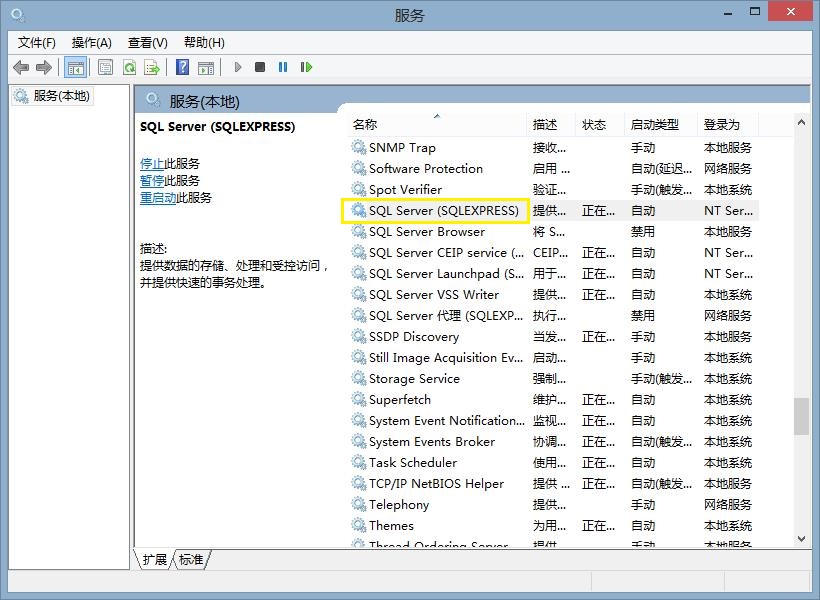Select the SQL Server CEIP service row
820x600 pixels.
click(x=554, y=253)
